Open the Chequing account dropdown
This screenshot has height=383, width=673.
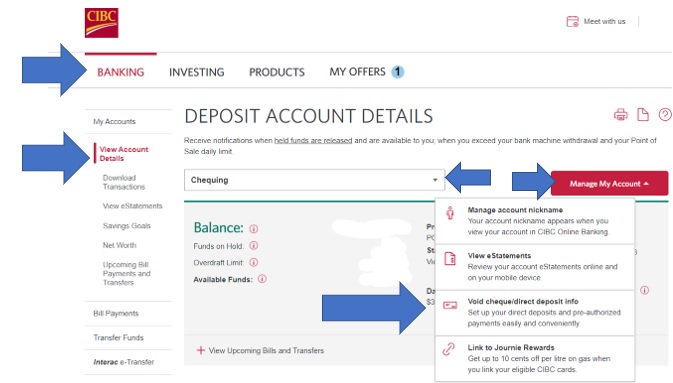point(315,180)
